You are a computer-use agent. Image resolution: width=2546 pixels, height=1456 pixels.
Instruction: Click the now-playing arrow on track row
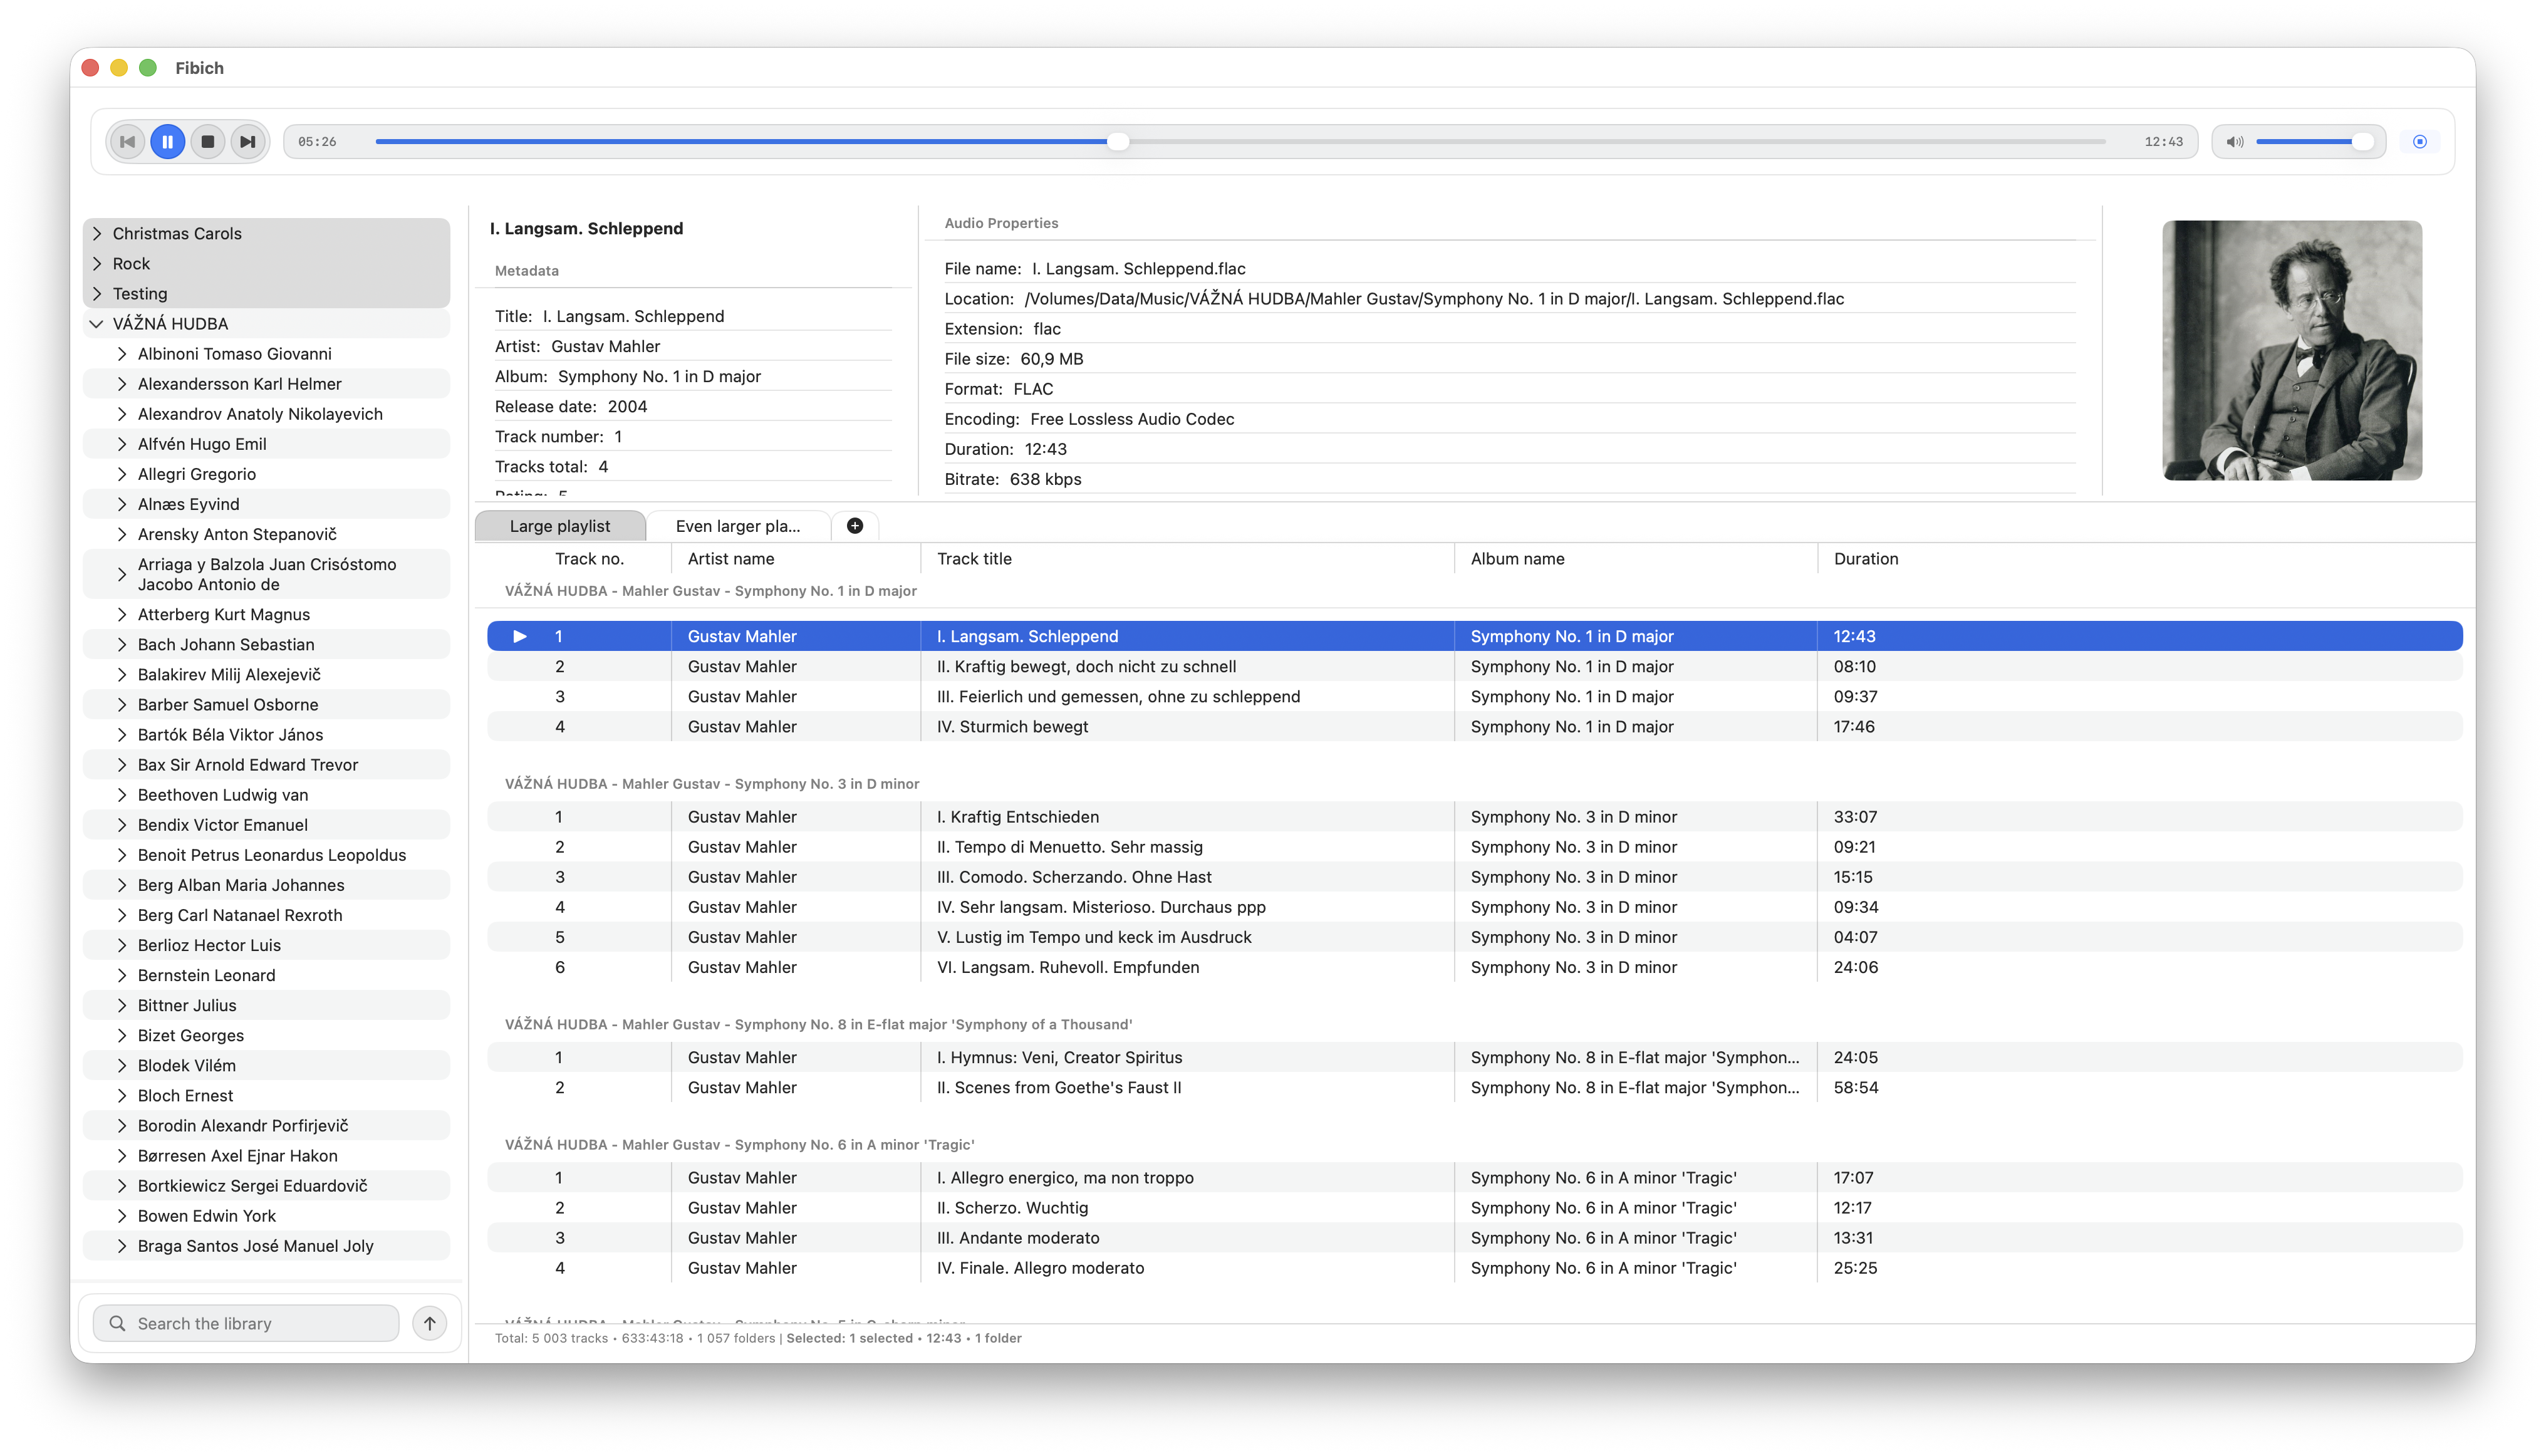pos(520,636)
